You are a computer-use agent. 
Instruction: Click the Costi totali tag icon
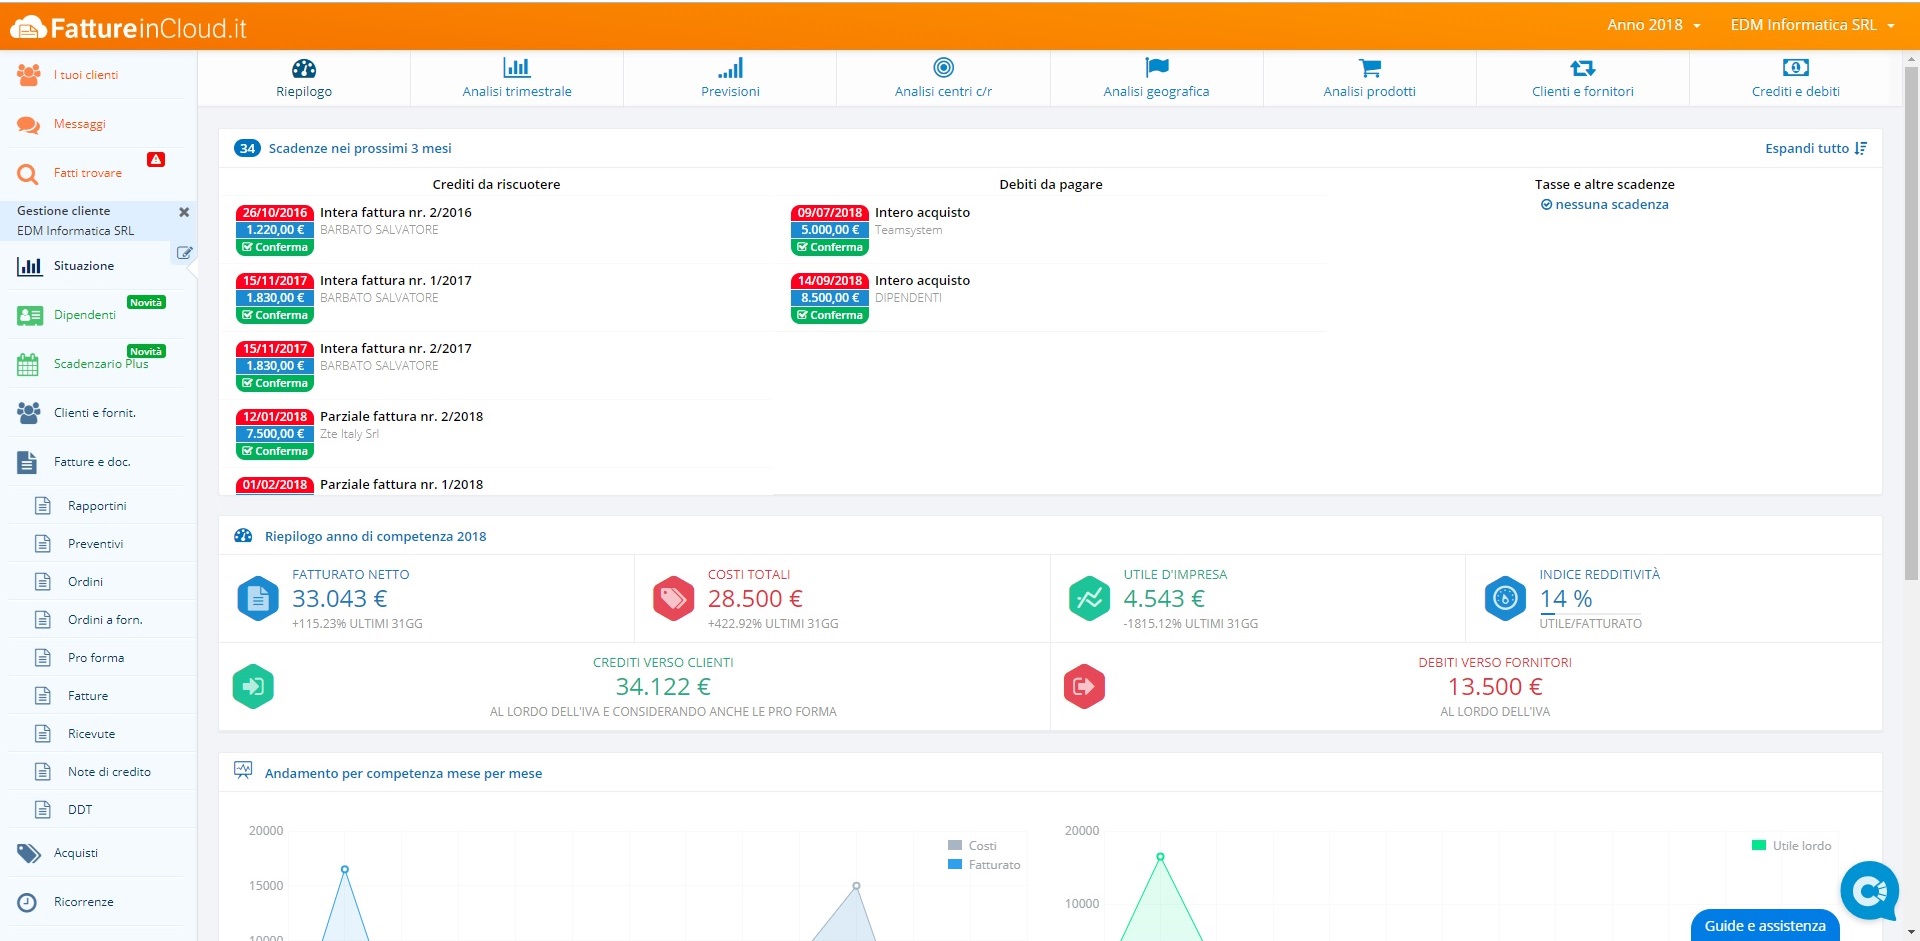point(673,599)
